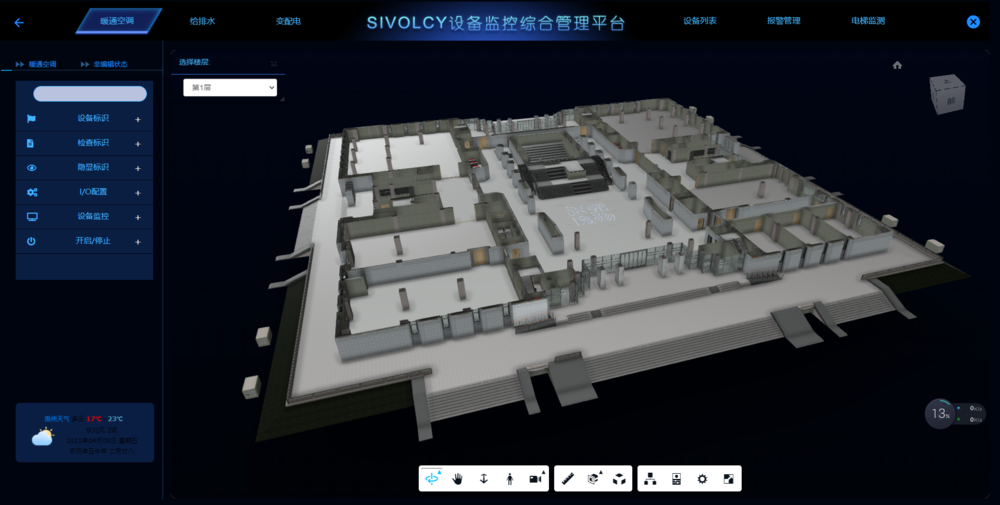Select the vertical zoom dolly tool
The height and width of the screenshot is (505, 1000).
483,479
